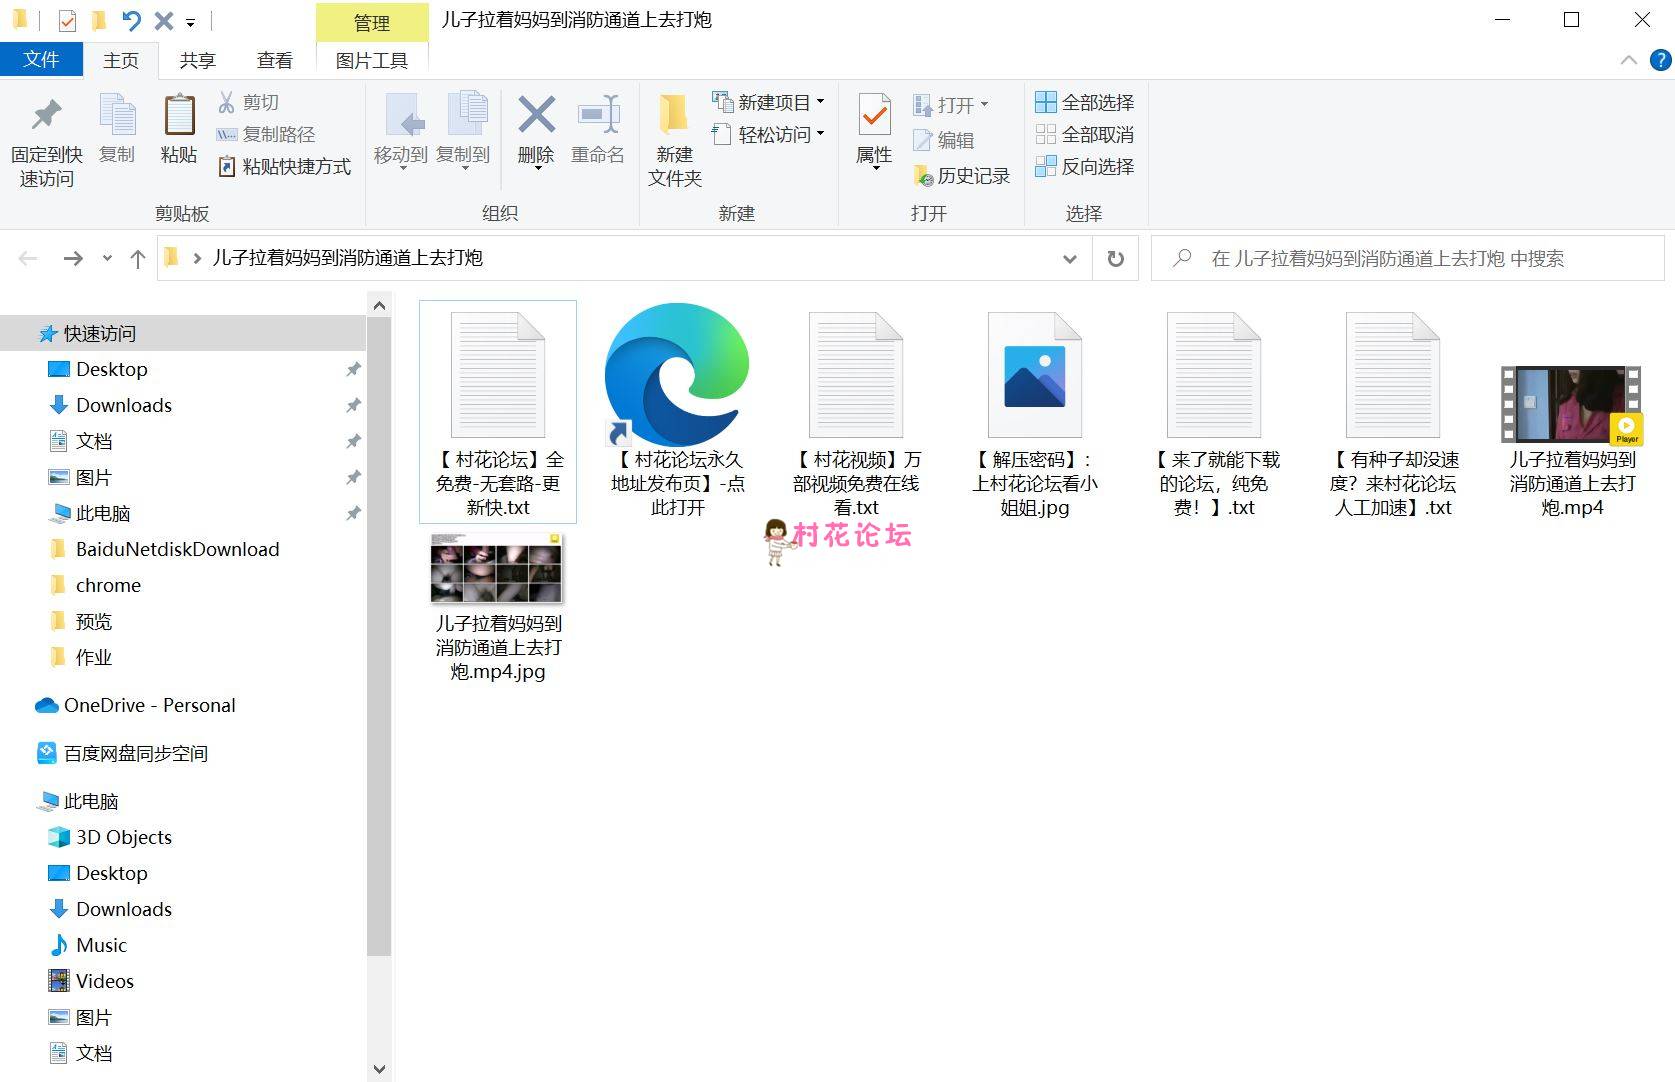
Task: Switch to the Share (共享) ribbon tab
Action: click(x=197, y=60)
